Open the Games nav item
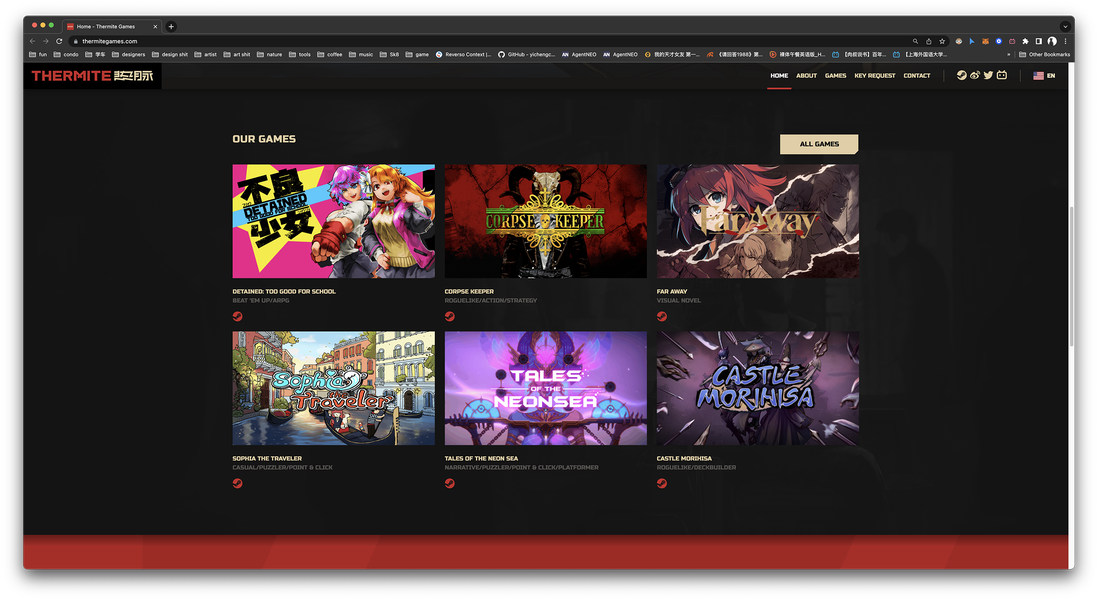The image size is (1098, 600). pos(835,76)
